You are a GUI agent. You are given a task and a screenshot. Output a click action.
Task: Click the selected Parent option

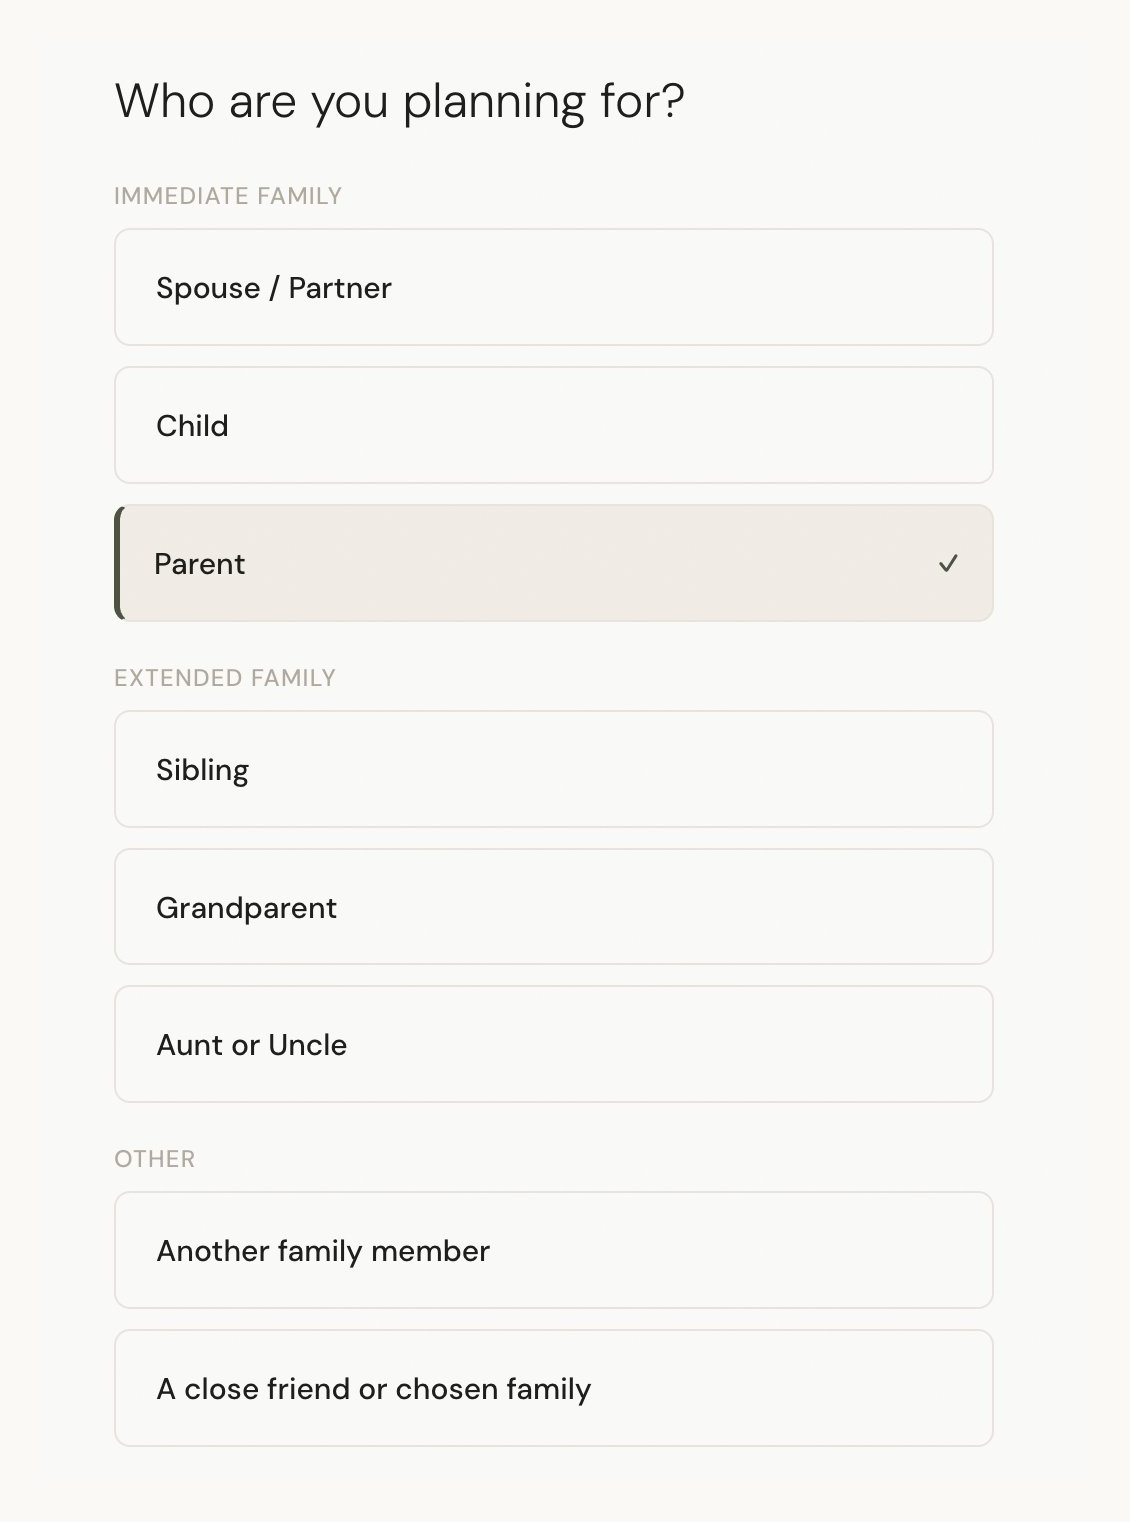(x=553, y=564)
